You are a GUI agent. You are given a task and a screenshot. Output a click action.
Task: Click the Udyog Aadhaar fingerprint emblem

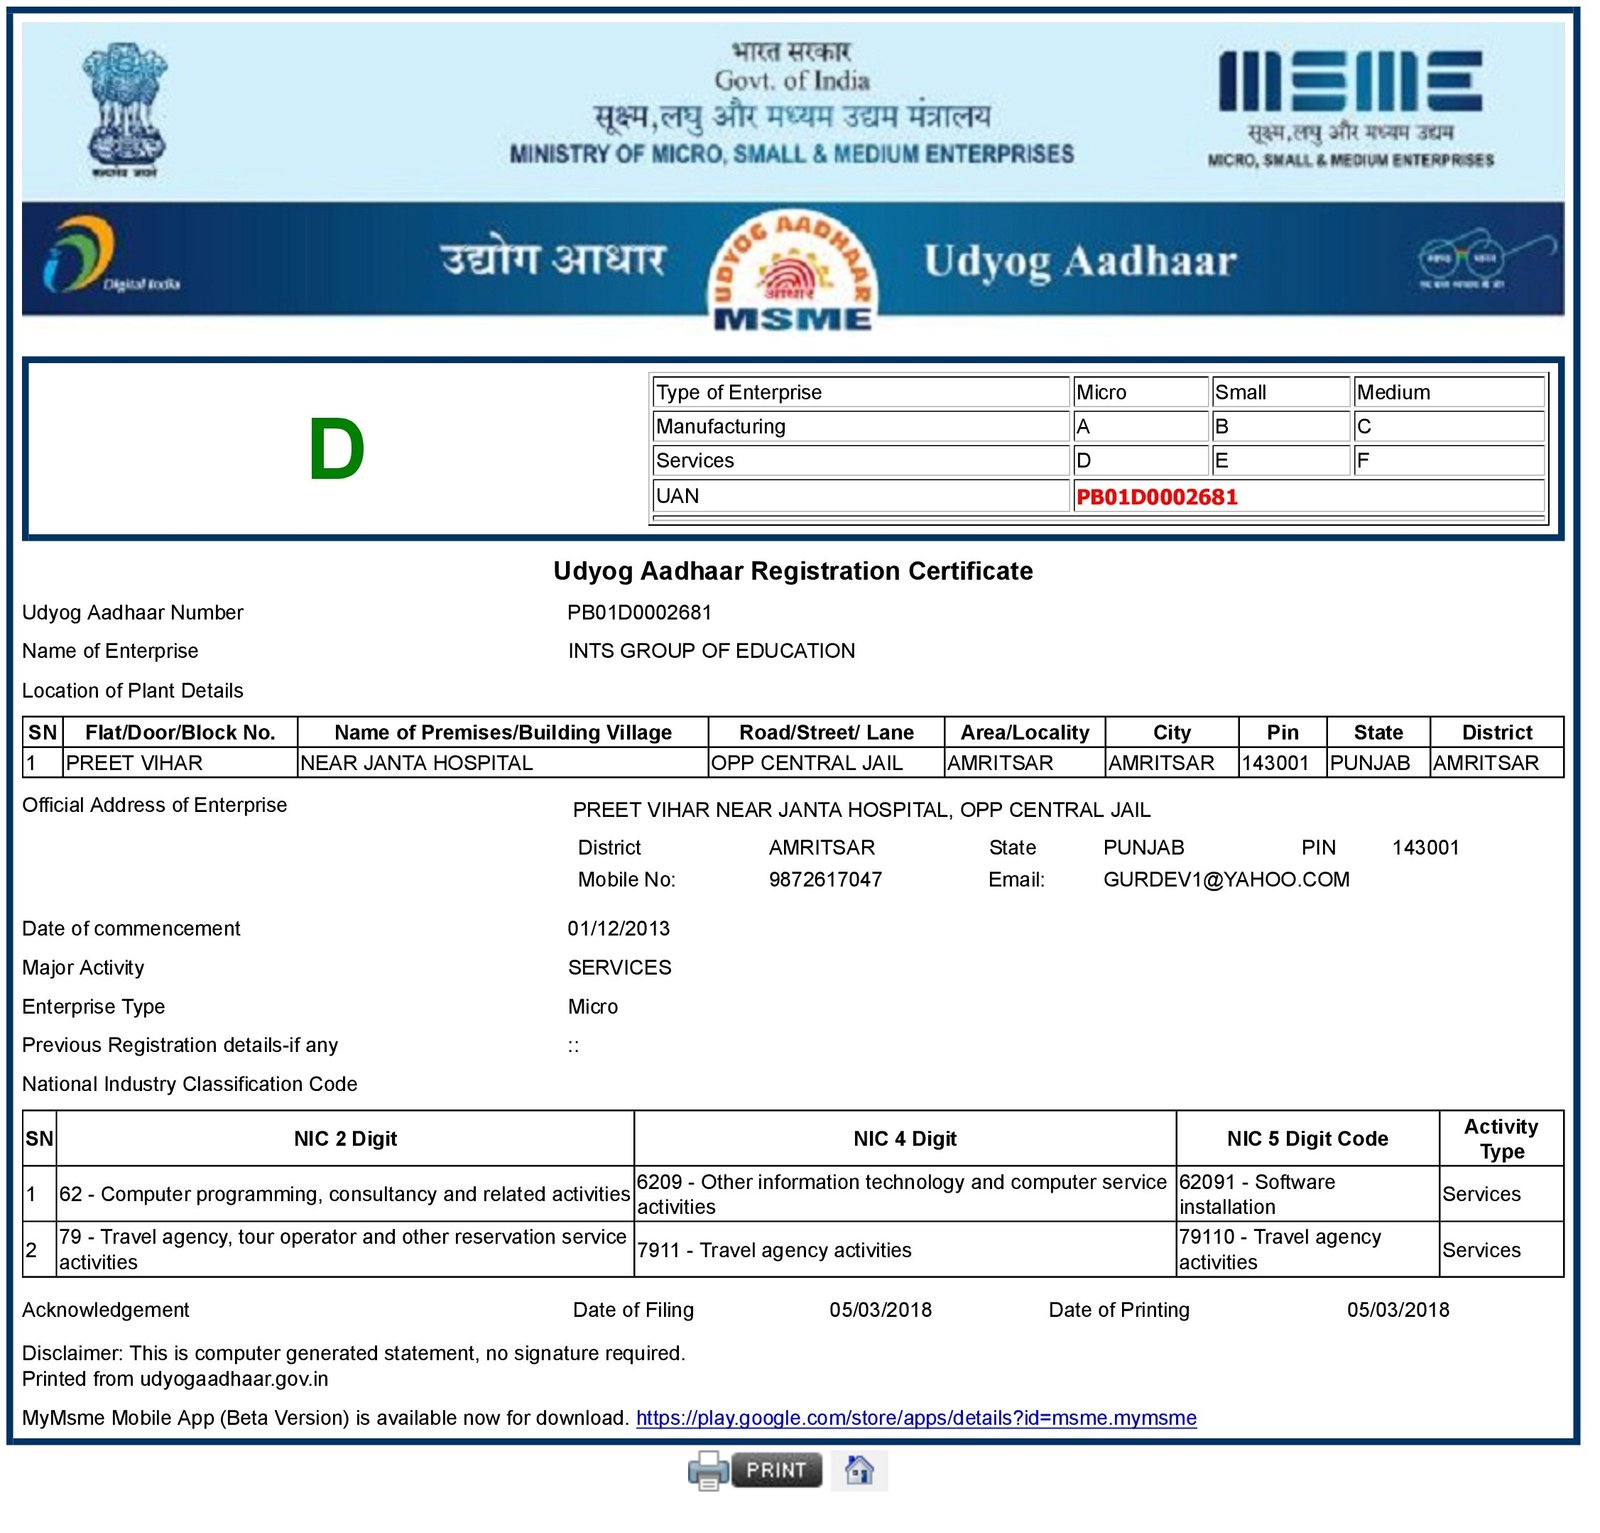(792, 270)
